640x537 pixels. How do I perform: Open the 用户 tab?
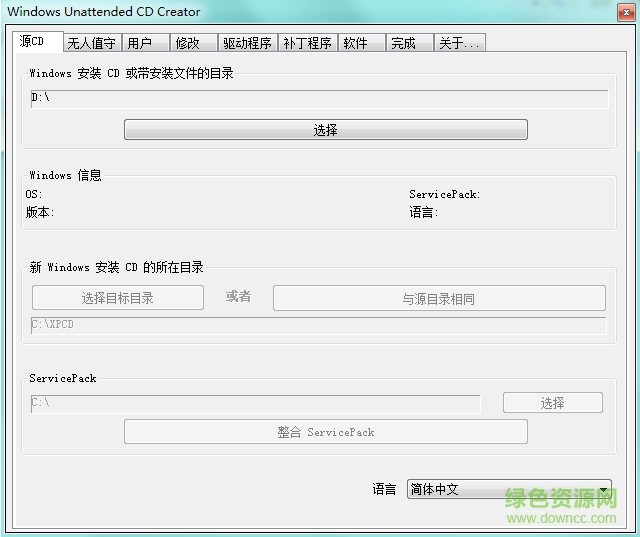pyautogui.click(x=146, y=42)
